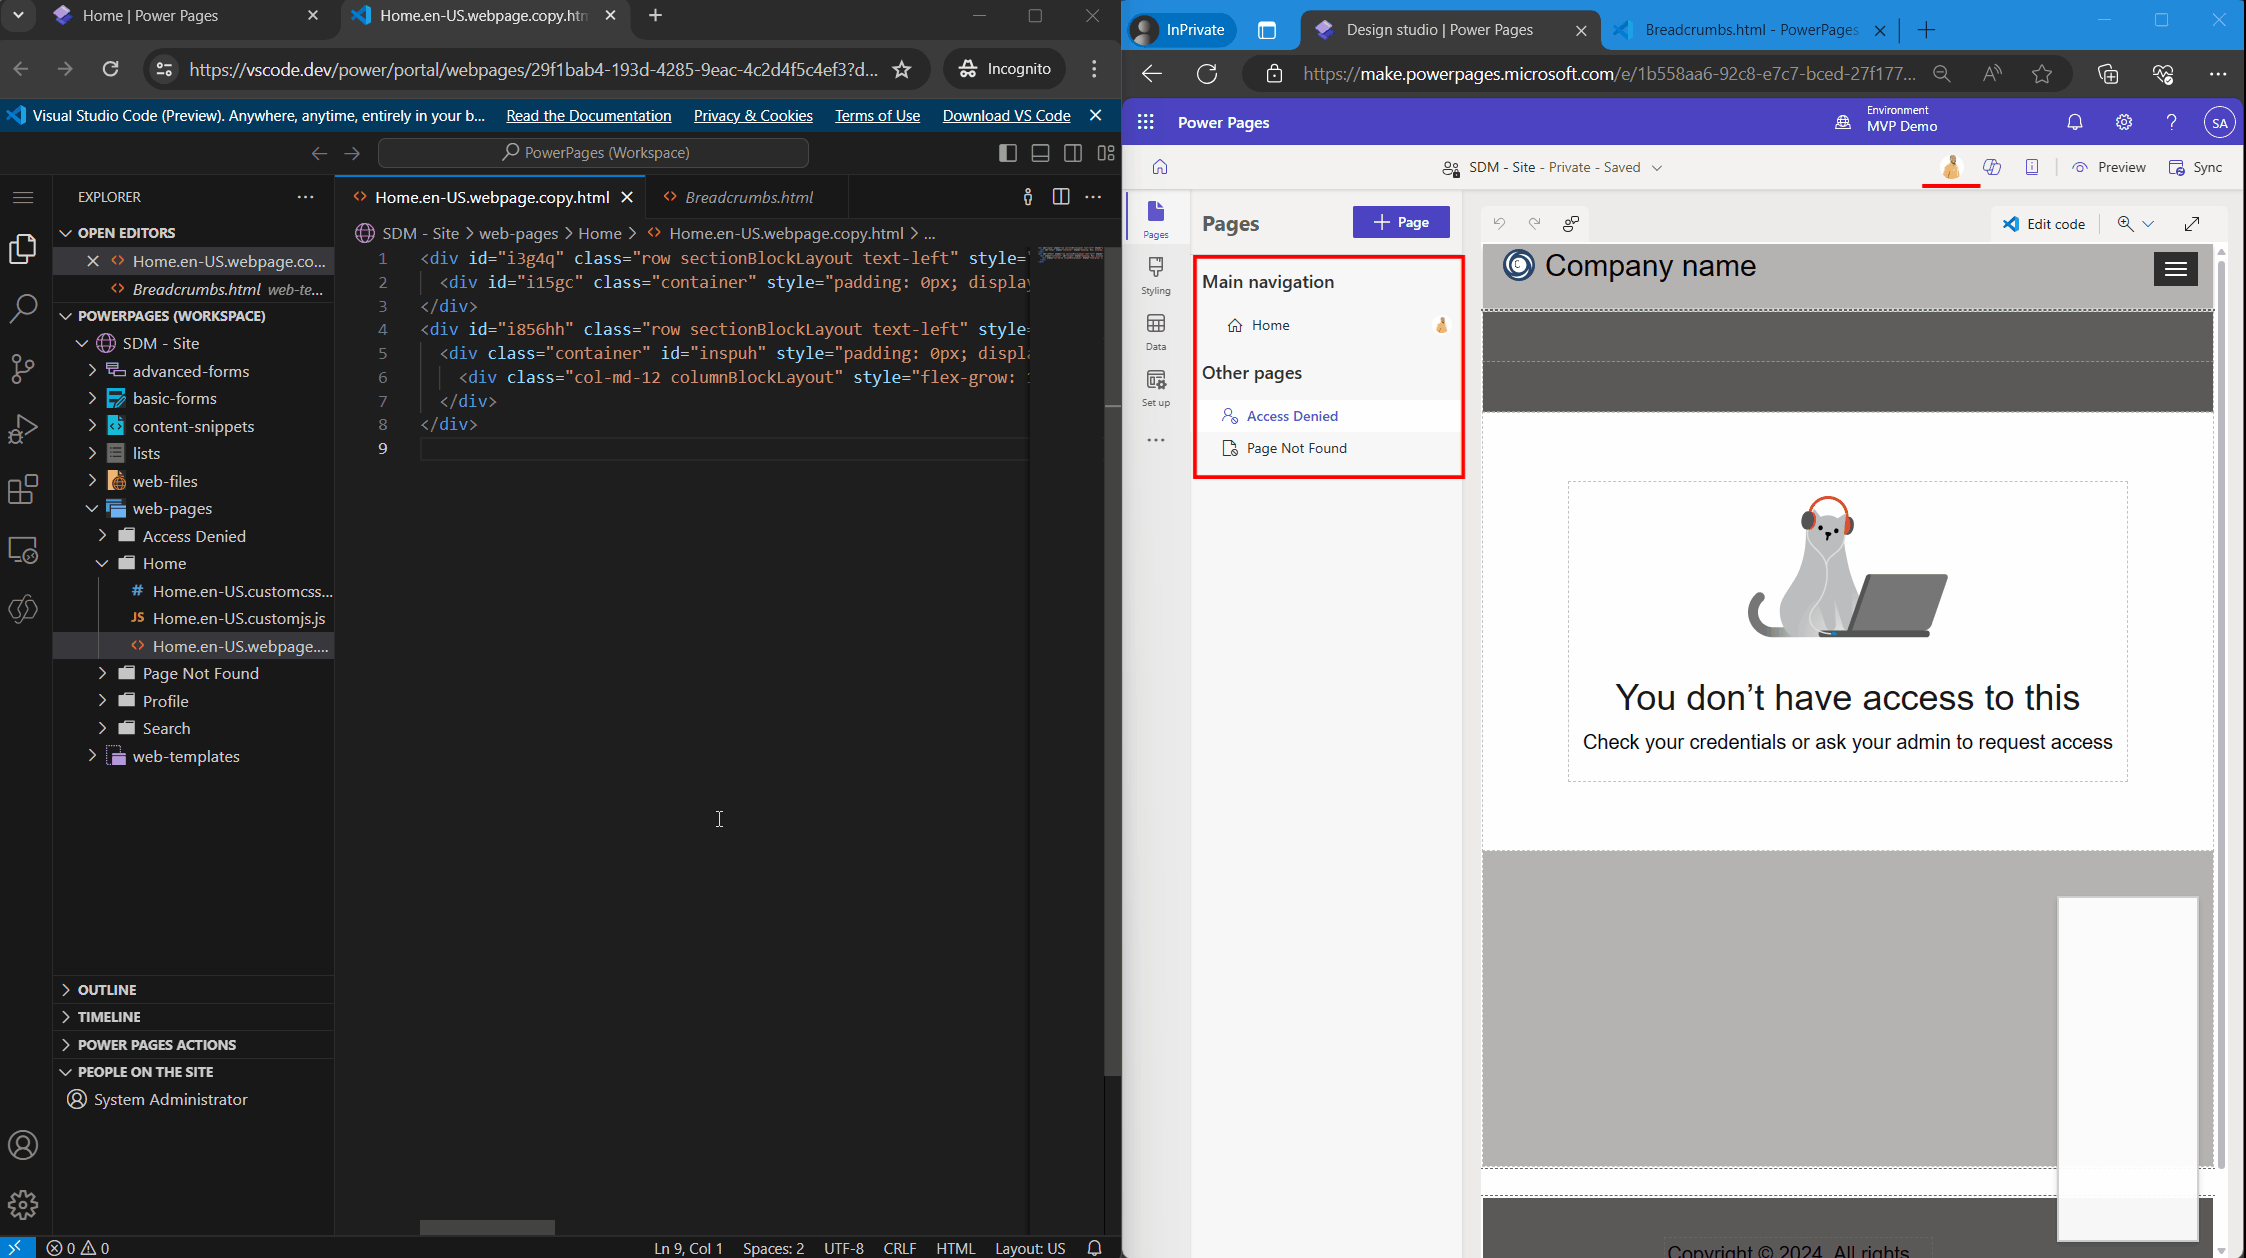2246x1258 pixels.
Task: Toggle the bottom panel in VS Code
Action: (1040, 152)
